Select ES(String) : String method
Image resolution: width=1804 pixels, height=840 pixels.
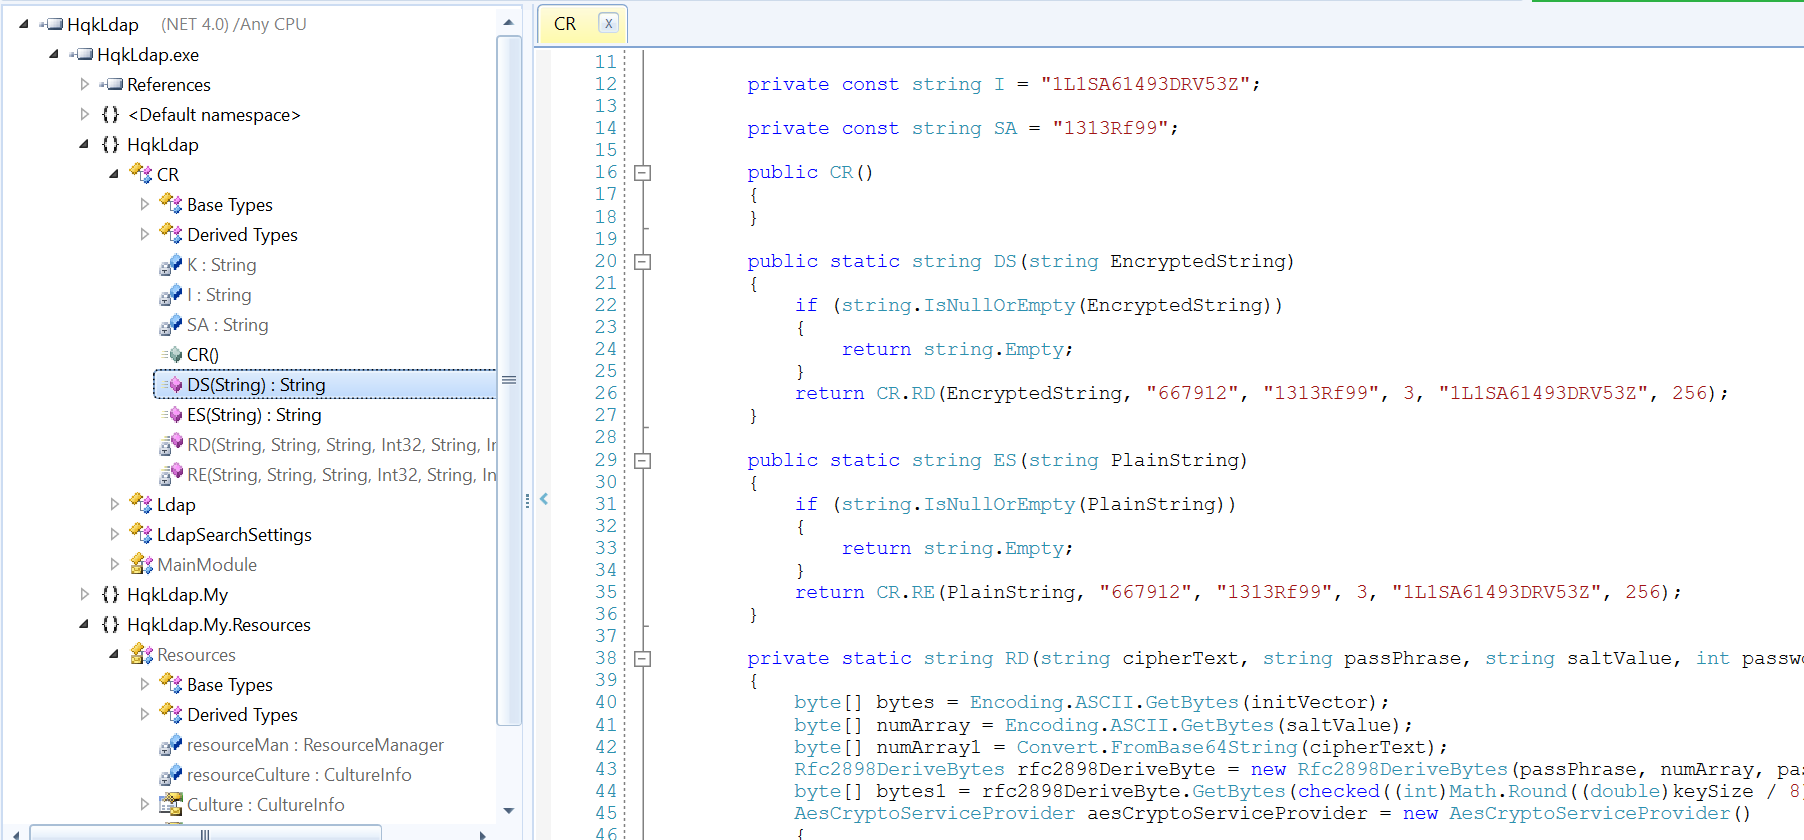(254, 415)
